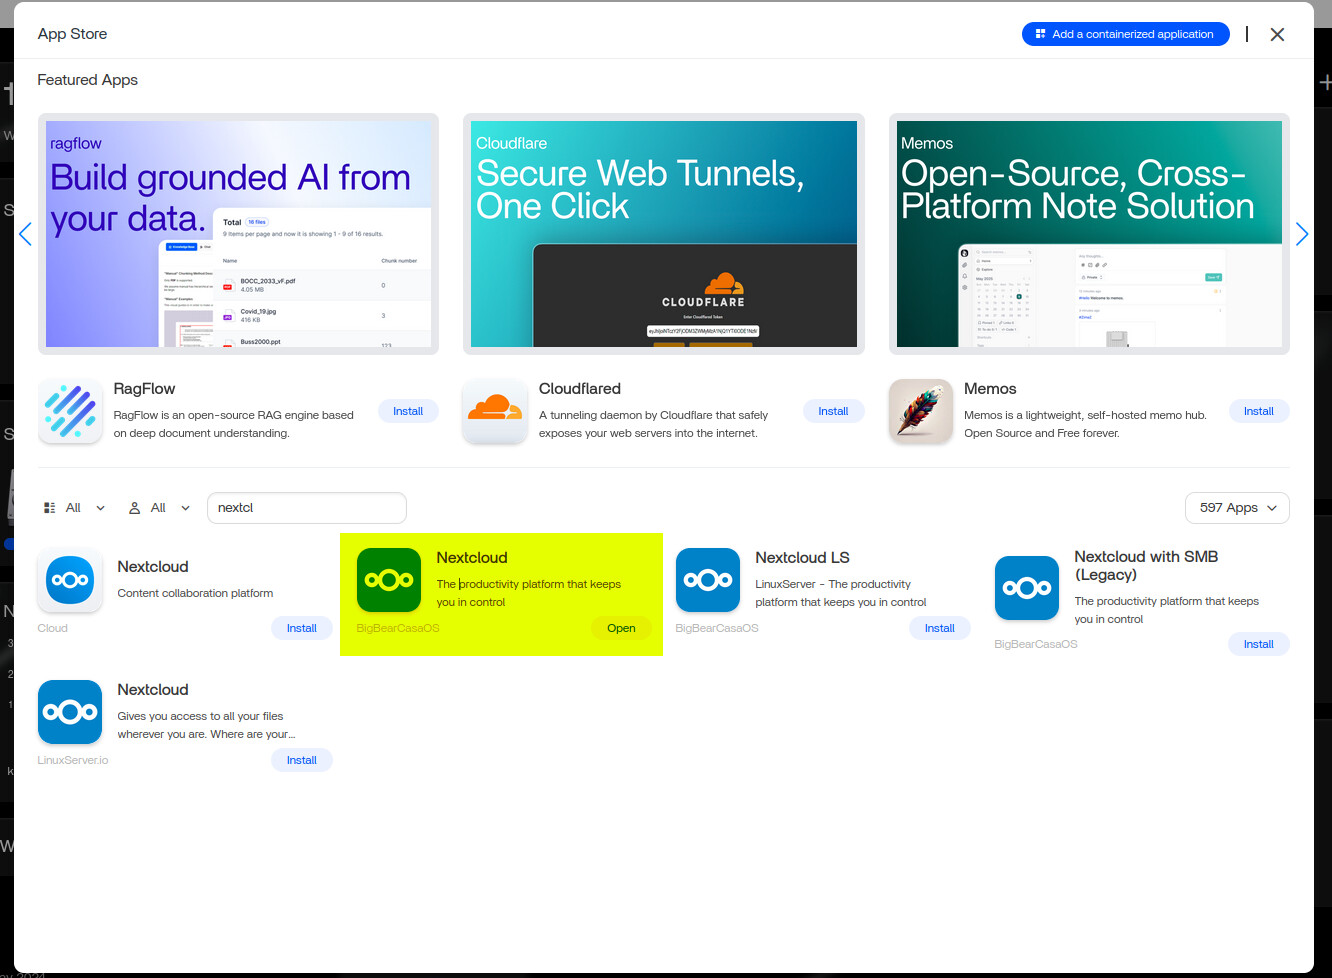The width and height of the screenshot is (1332, 978).
Task: Install the Cloudflared app
Action: [x=833, y=411]
